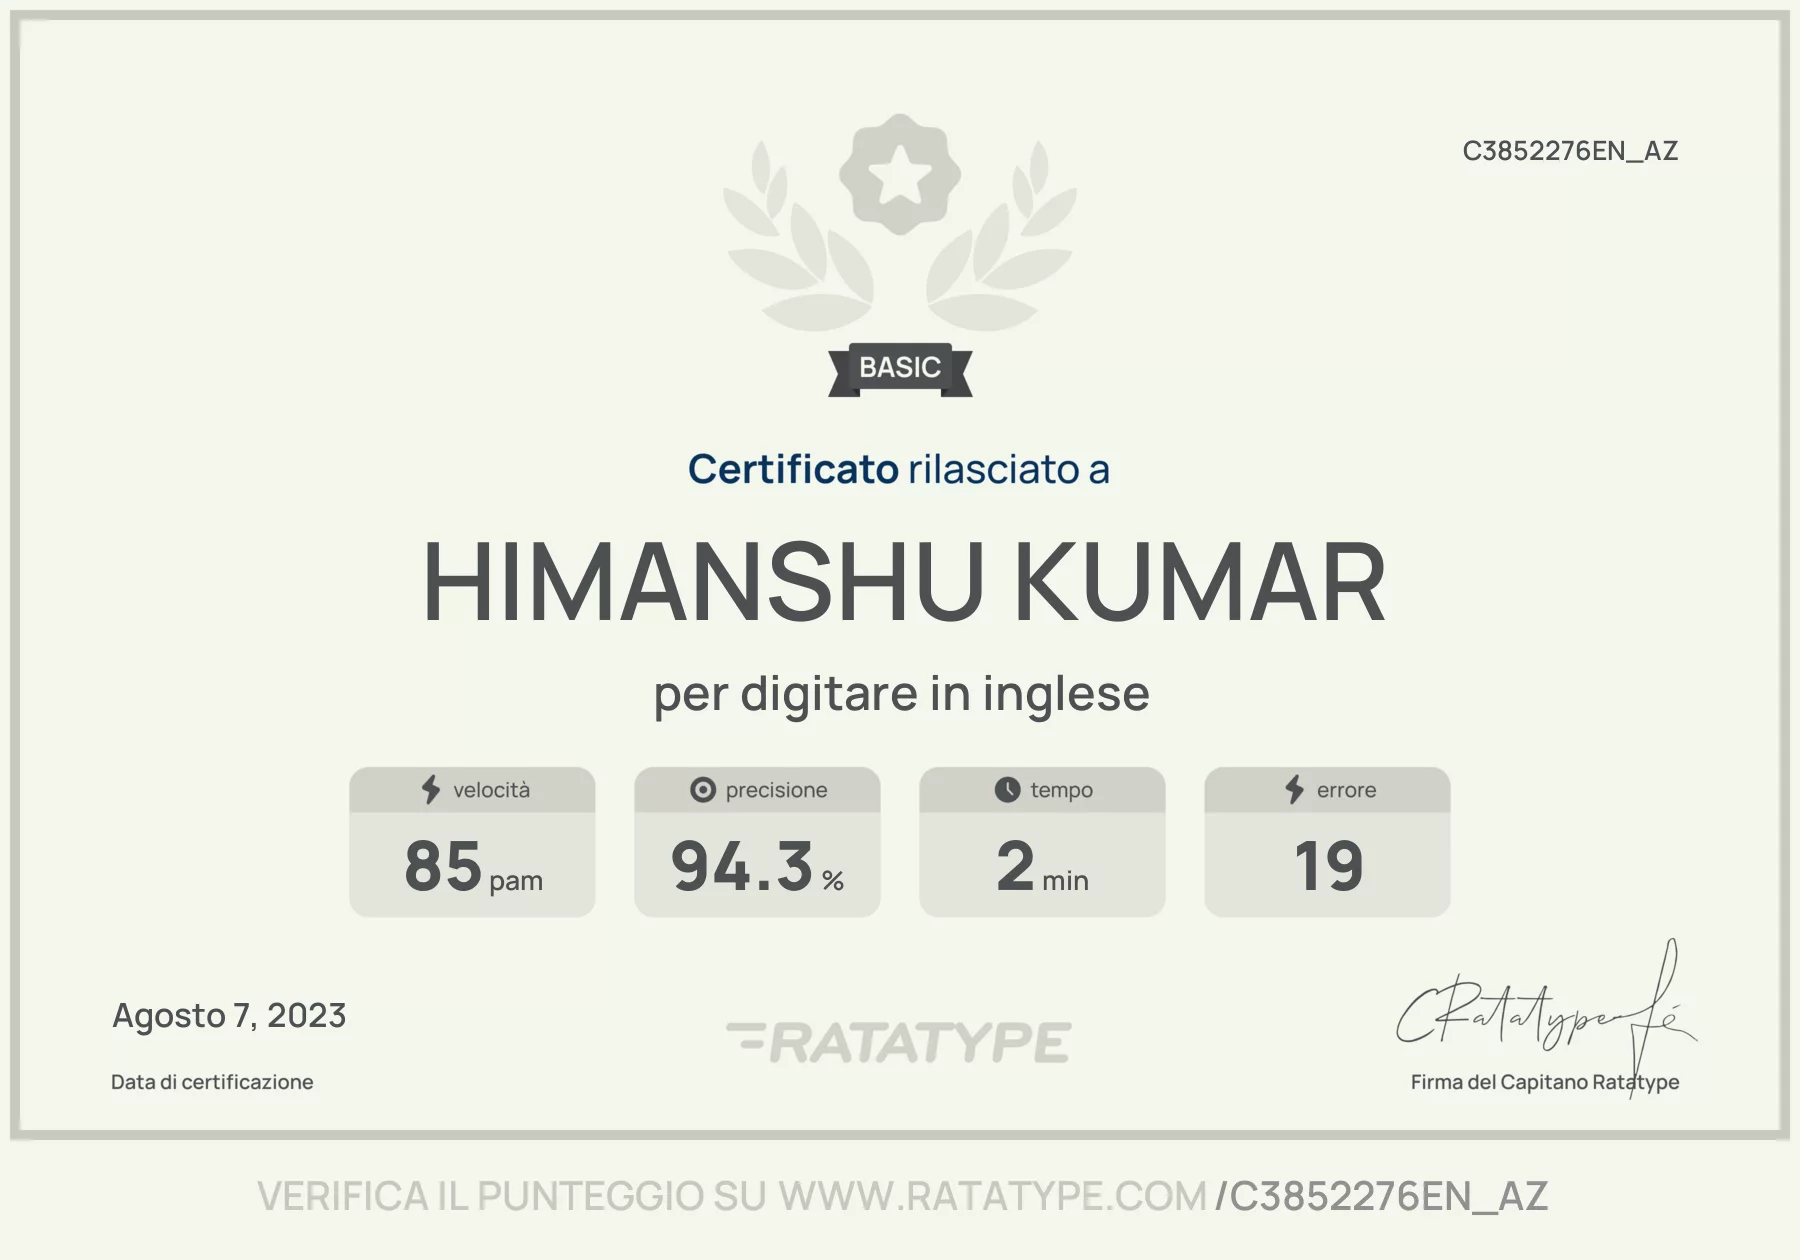Select the name HIMANSHU KUMAR
This screenshot has height=1260, width=1800.
point(904,582)
